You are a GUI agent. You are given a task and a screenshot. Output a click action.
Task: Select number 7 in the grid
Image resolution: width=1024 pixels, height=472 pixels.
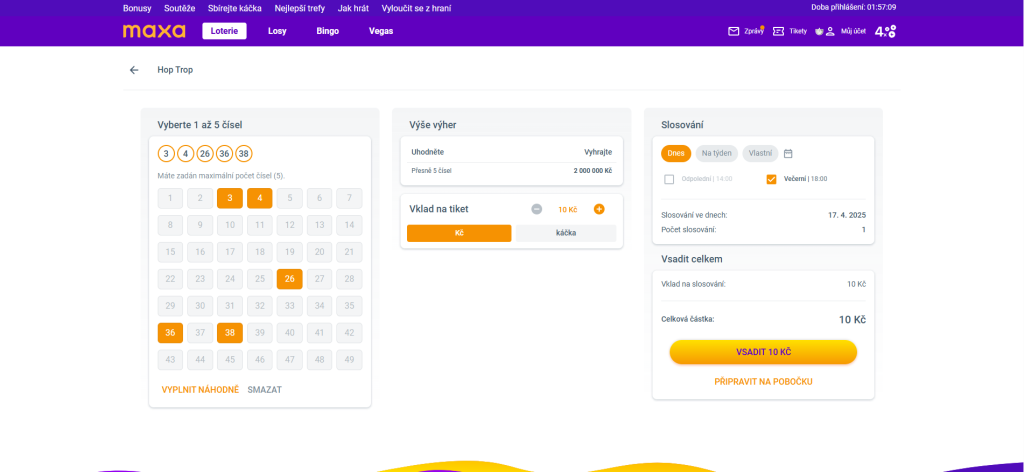click(x=349, y=198)
